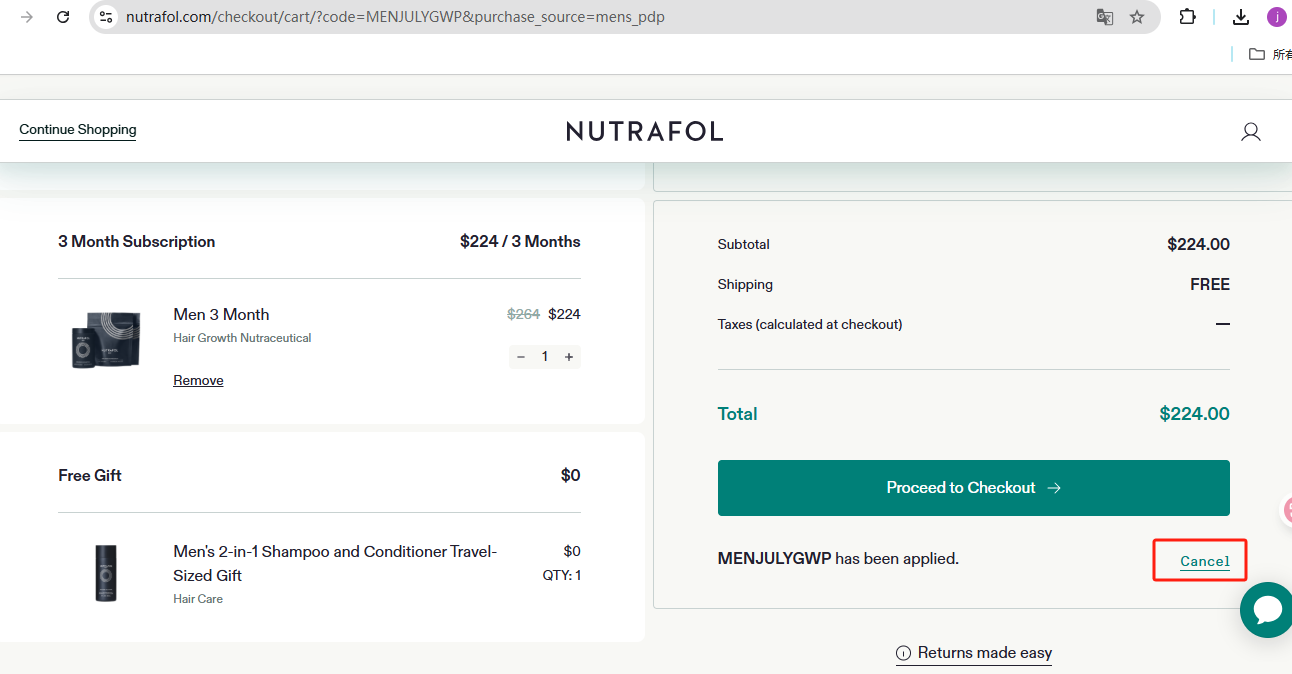Screen dimensions: 1292x674
Task: Click the translate page icon
Action: pos(1104,17)
